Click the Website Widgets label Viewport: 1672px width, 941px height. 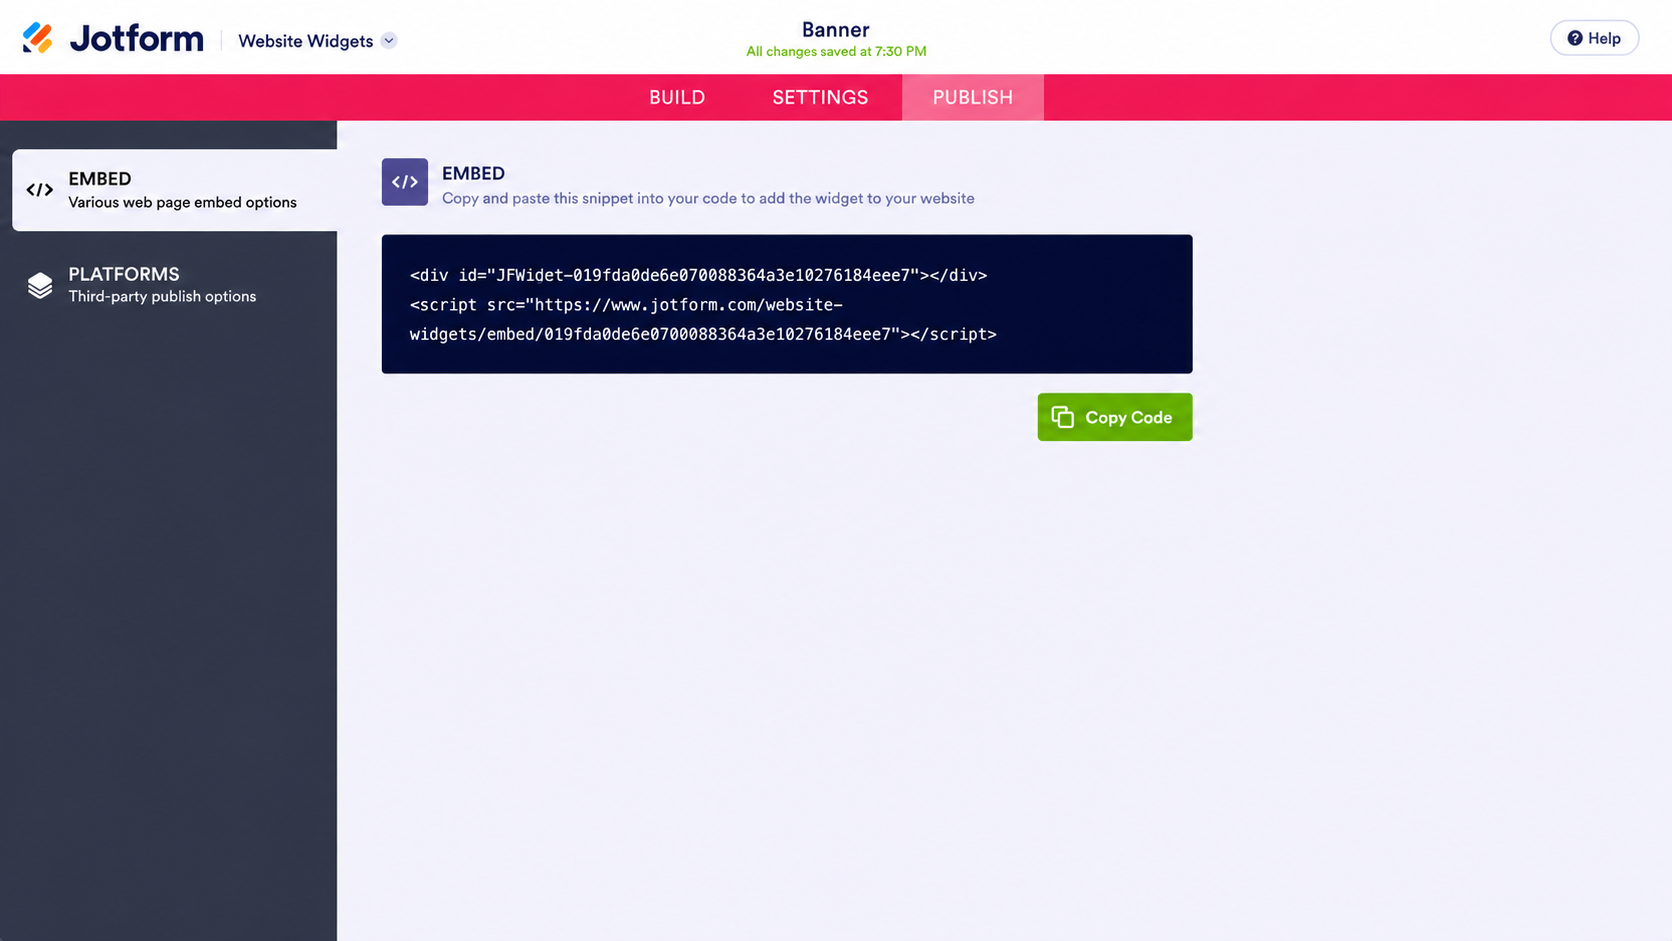pos(305,41)
